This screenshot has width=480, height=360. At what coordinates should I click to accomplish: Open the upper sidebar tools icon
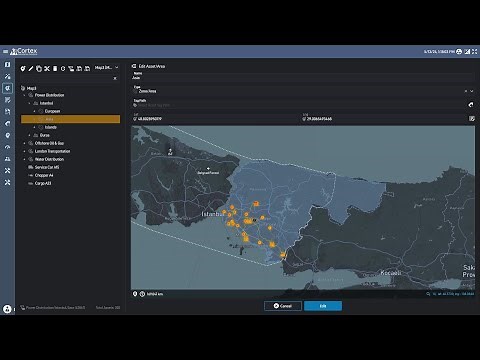coord(7,170)
